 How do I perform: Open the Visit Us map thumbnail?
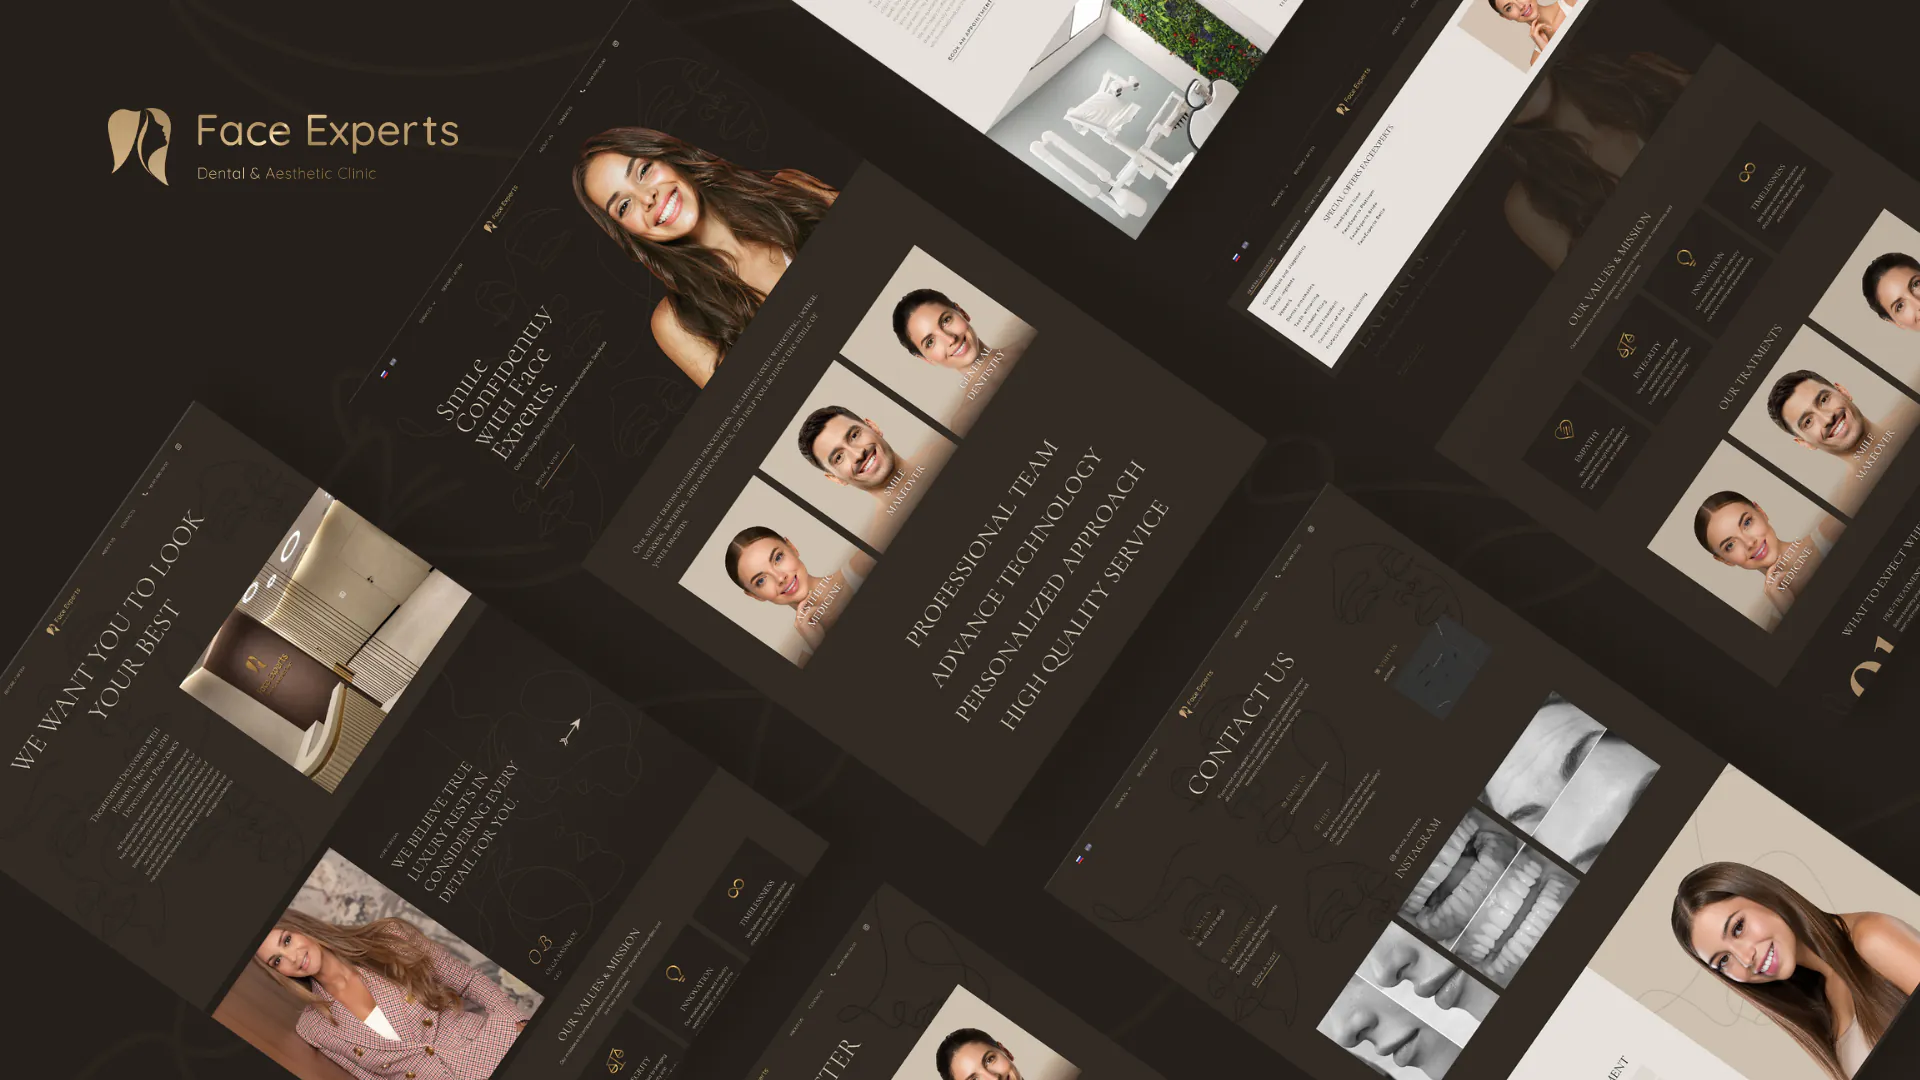[1442, 668]
